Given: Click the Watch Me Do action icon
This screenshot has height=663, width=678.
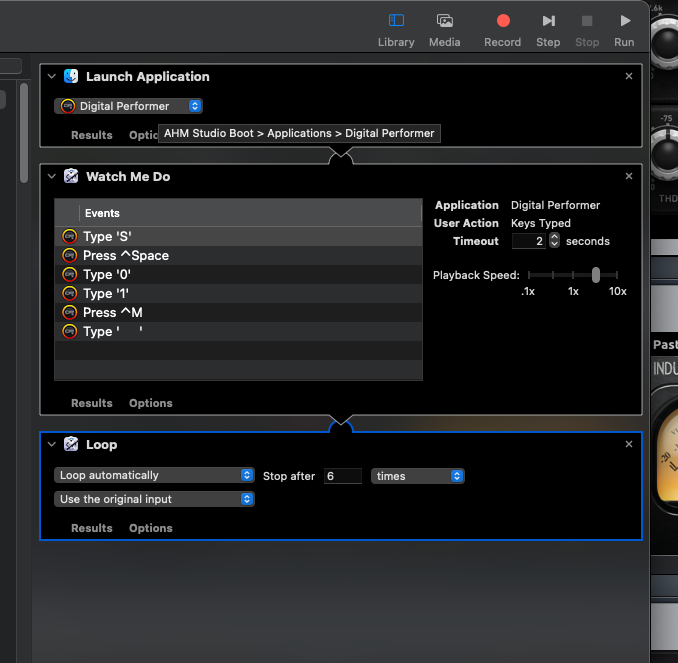Looking at the screenshot, I should tap(71, 176).
